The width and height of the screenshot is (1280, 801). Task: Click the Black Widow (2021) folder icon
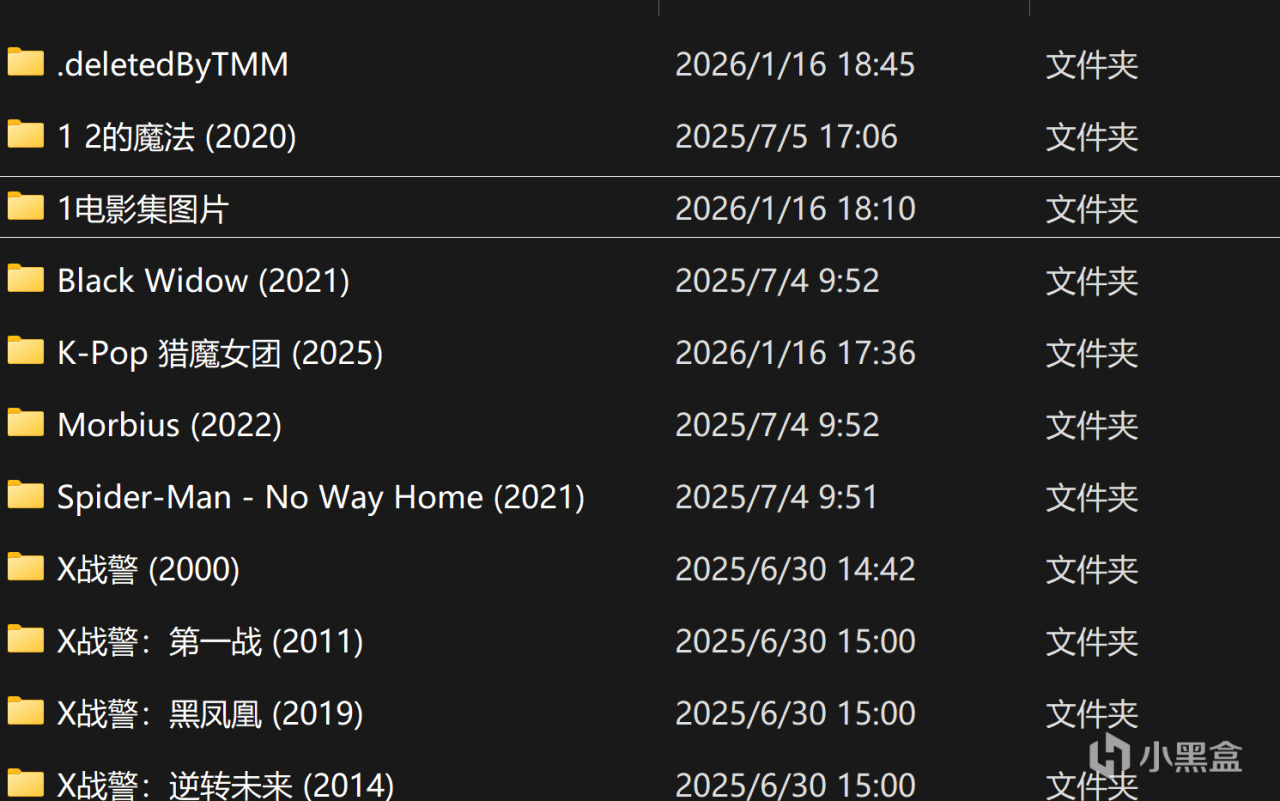click(x=25, y=280)
